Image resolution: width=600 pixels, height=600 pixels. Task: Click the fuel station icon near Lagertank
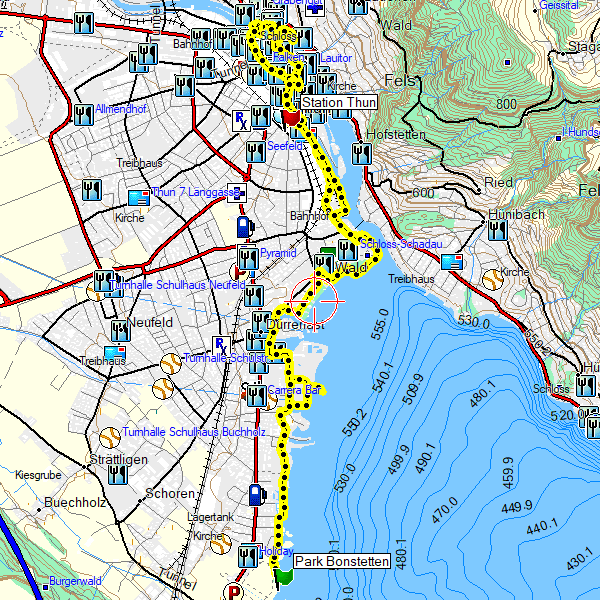pos(257,494)
